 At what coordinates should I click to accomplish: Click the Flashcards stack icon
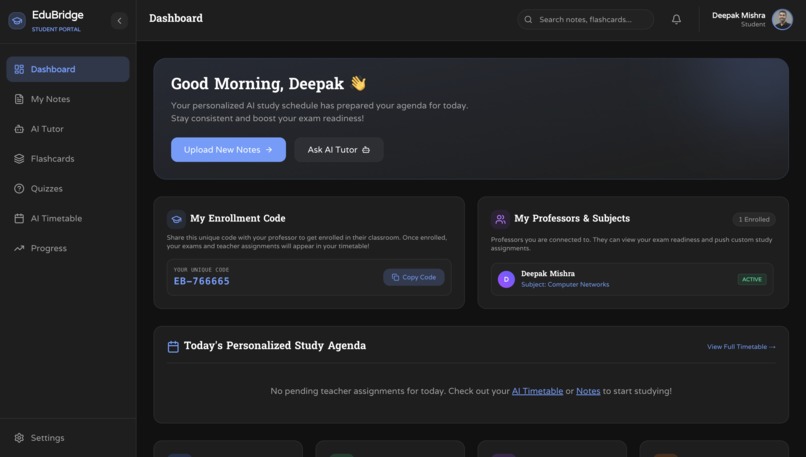point(19,159)
